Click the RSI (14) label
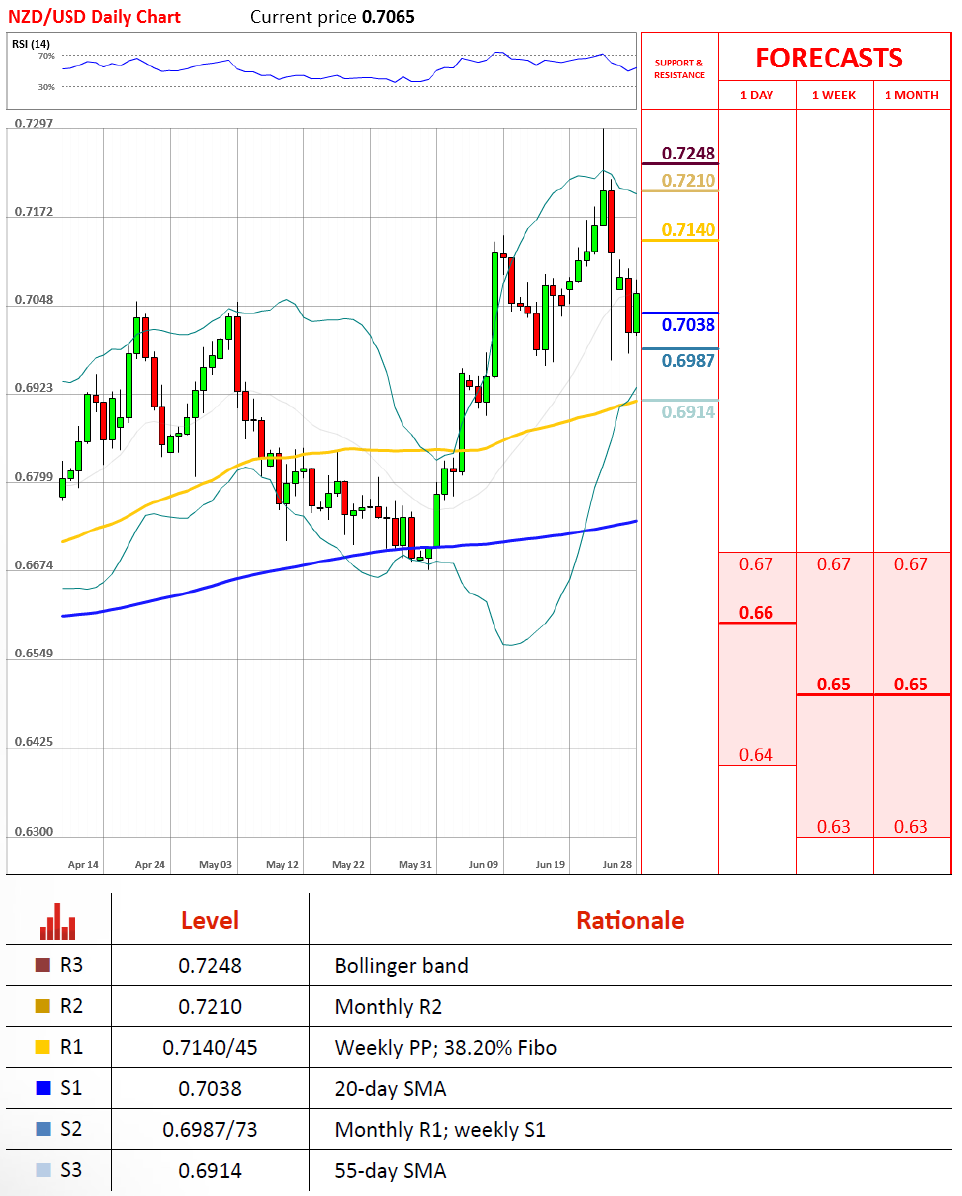Image resolution: width=962 pixels, height=1196 pixels. 31,43
